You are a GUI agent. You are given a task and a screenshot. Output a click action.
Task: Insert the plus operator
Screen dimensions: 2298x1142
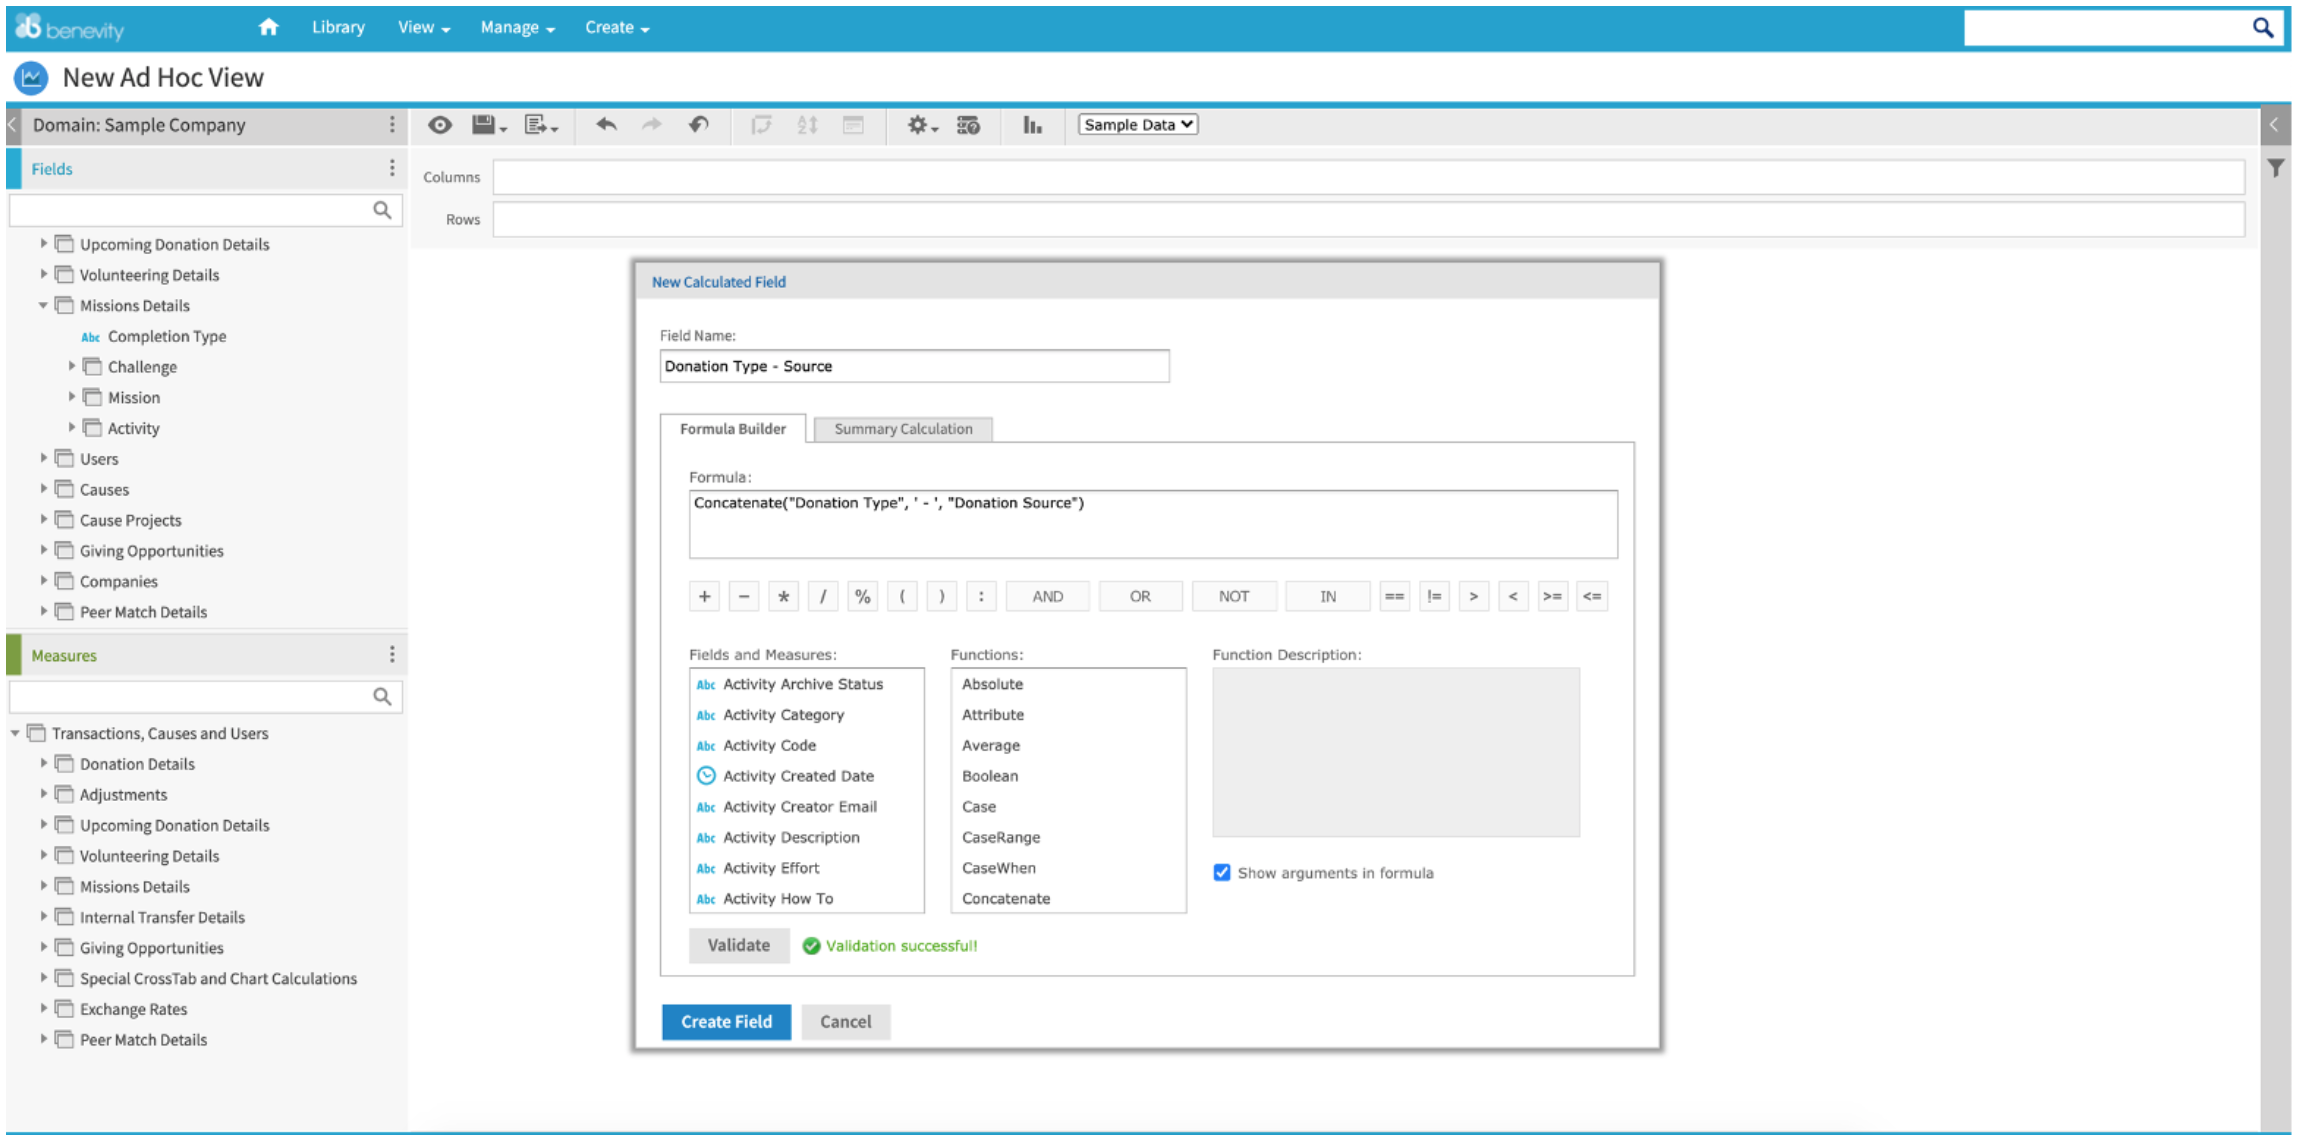click(x=704, y=596)
